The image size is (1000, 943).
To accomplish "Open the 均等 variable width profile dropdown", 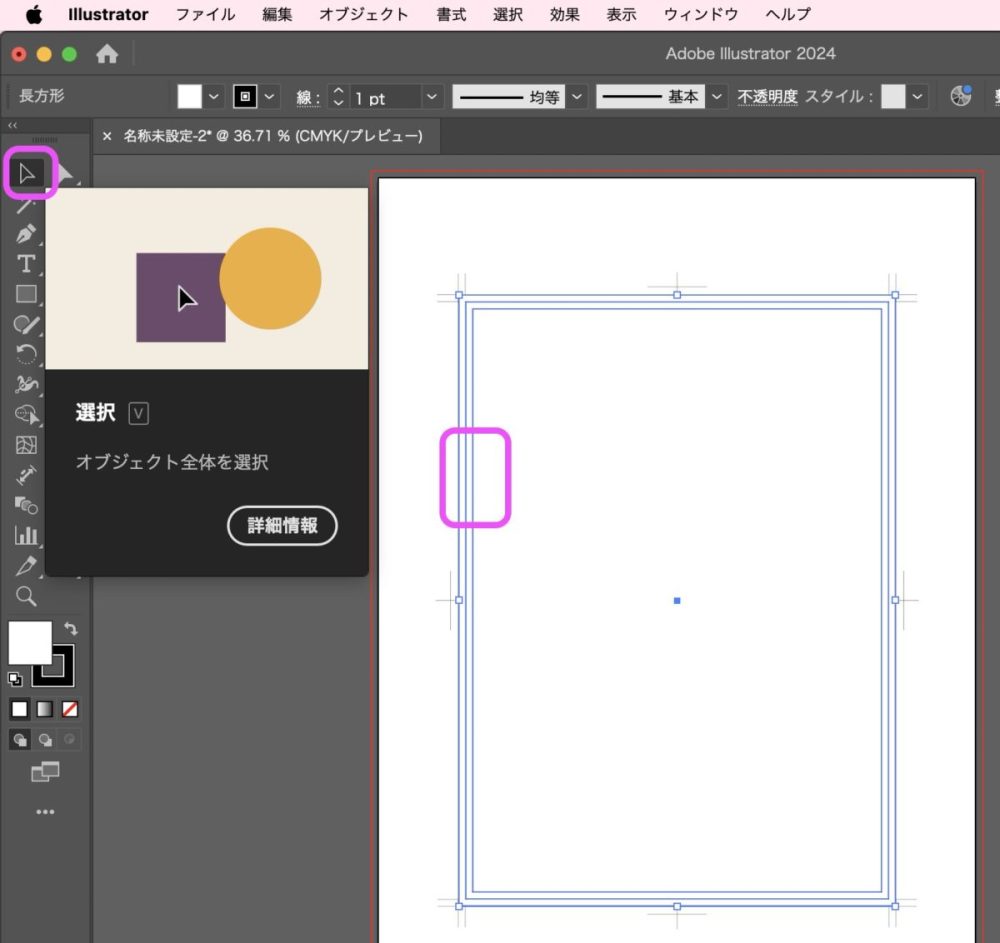I will (577, 97).
